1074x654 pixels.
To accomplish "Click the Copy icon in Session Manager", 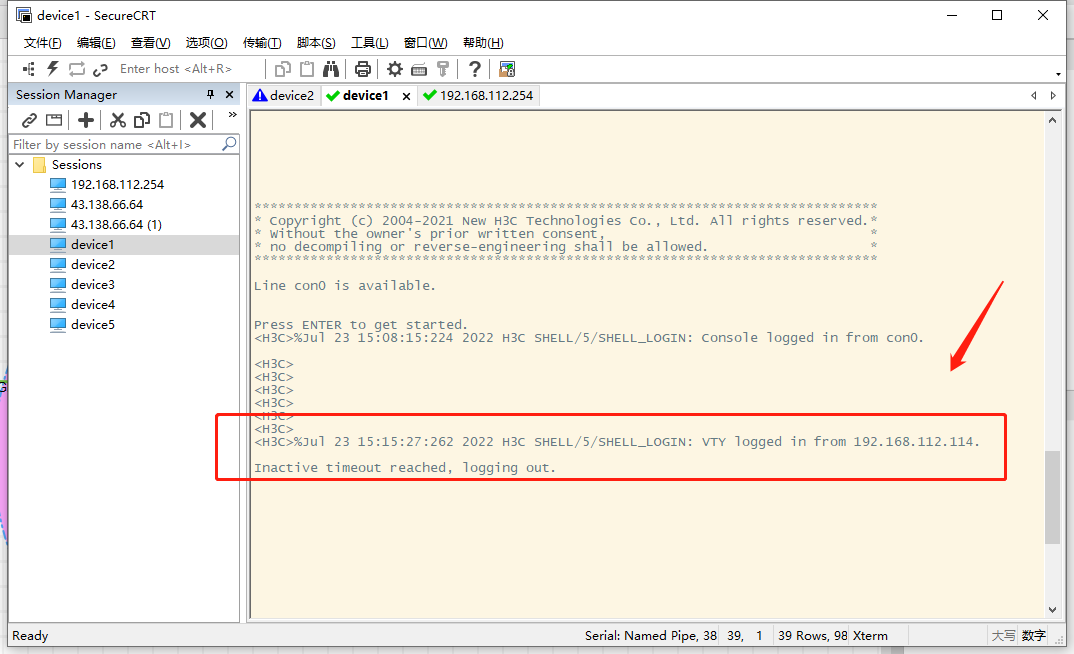I will coord(142,121).
